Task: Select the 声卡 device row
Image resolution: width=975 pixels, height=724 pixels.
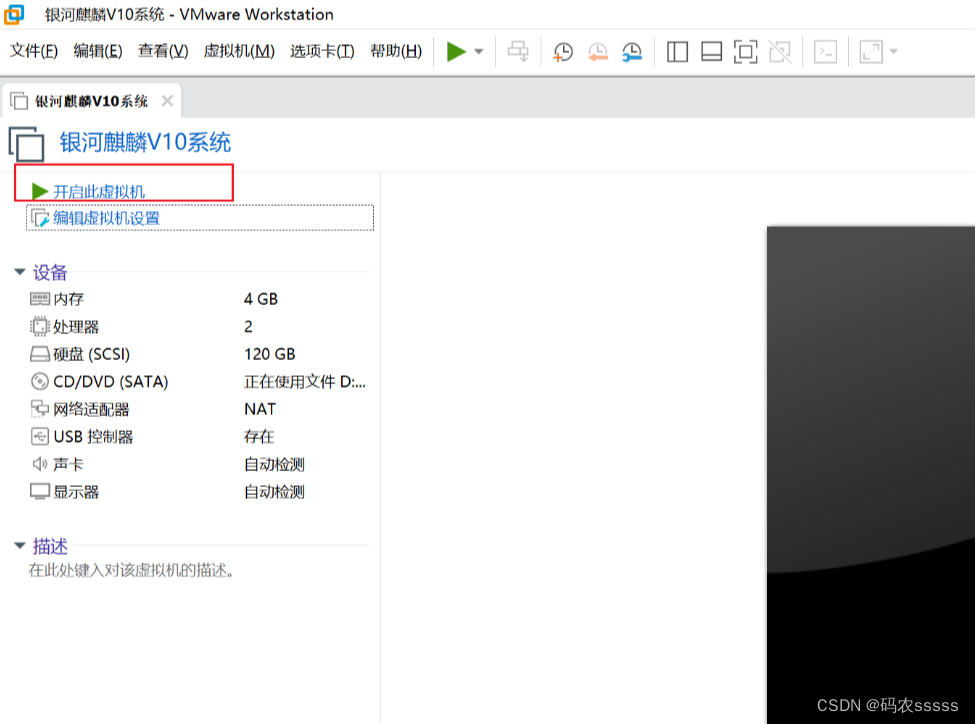Action: tap(199, 464)
